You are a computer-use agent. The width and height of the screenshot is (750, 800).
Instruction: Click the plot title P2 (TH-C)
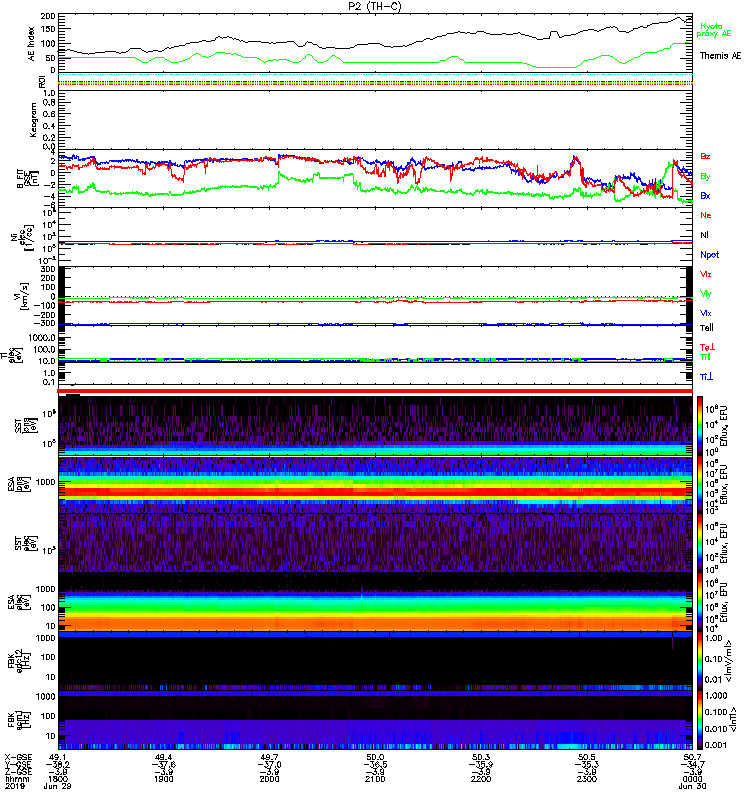pos(374,6)
